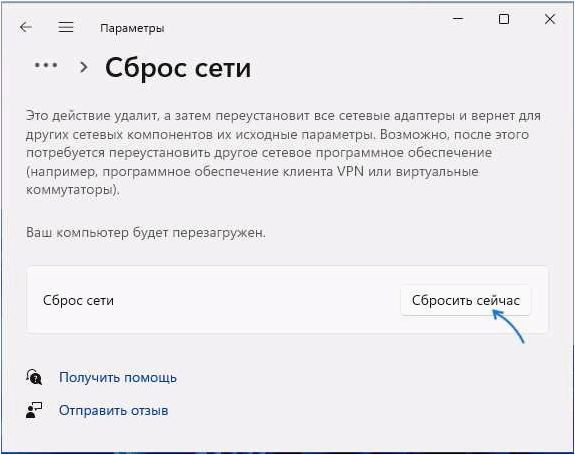Click the Параметры window title
This screenshot has height=455, width=575.
132,28
